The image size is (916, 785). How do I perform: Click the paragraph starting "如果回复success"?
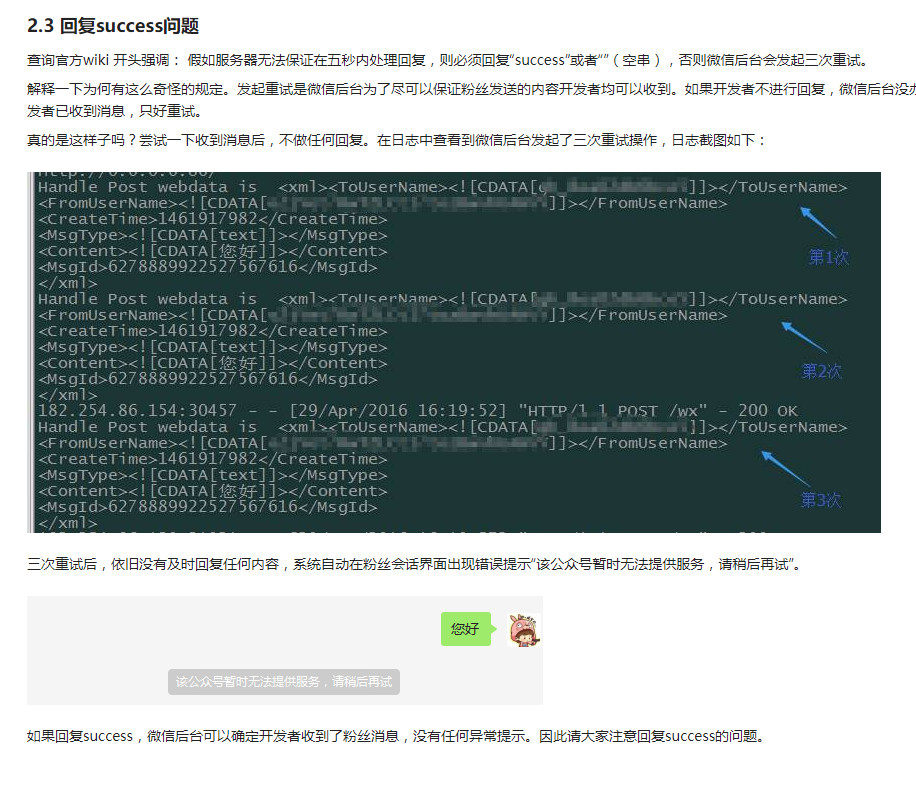[396, 736]
